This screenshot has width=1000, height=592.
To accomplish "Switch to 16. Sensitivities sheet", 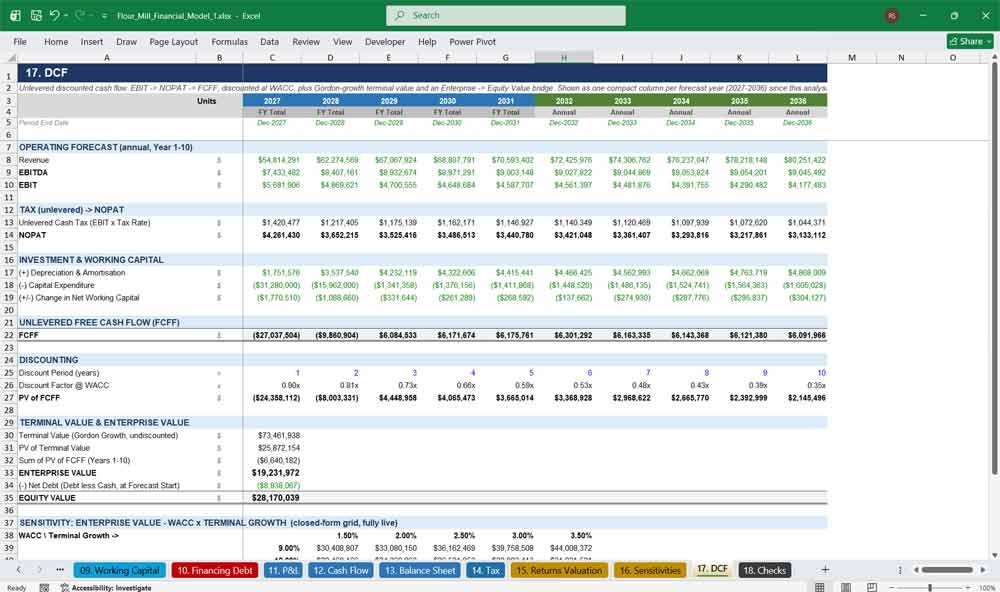I will [651, 570].
